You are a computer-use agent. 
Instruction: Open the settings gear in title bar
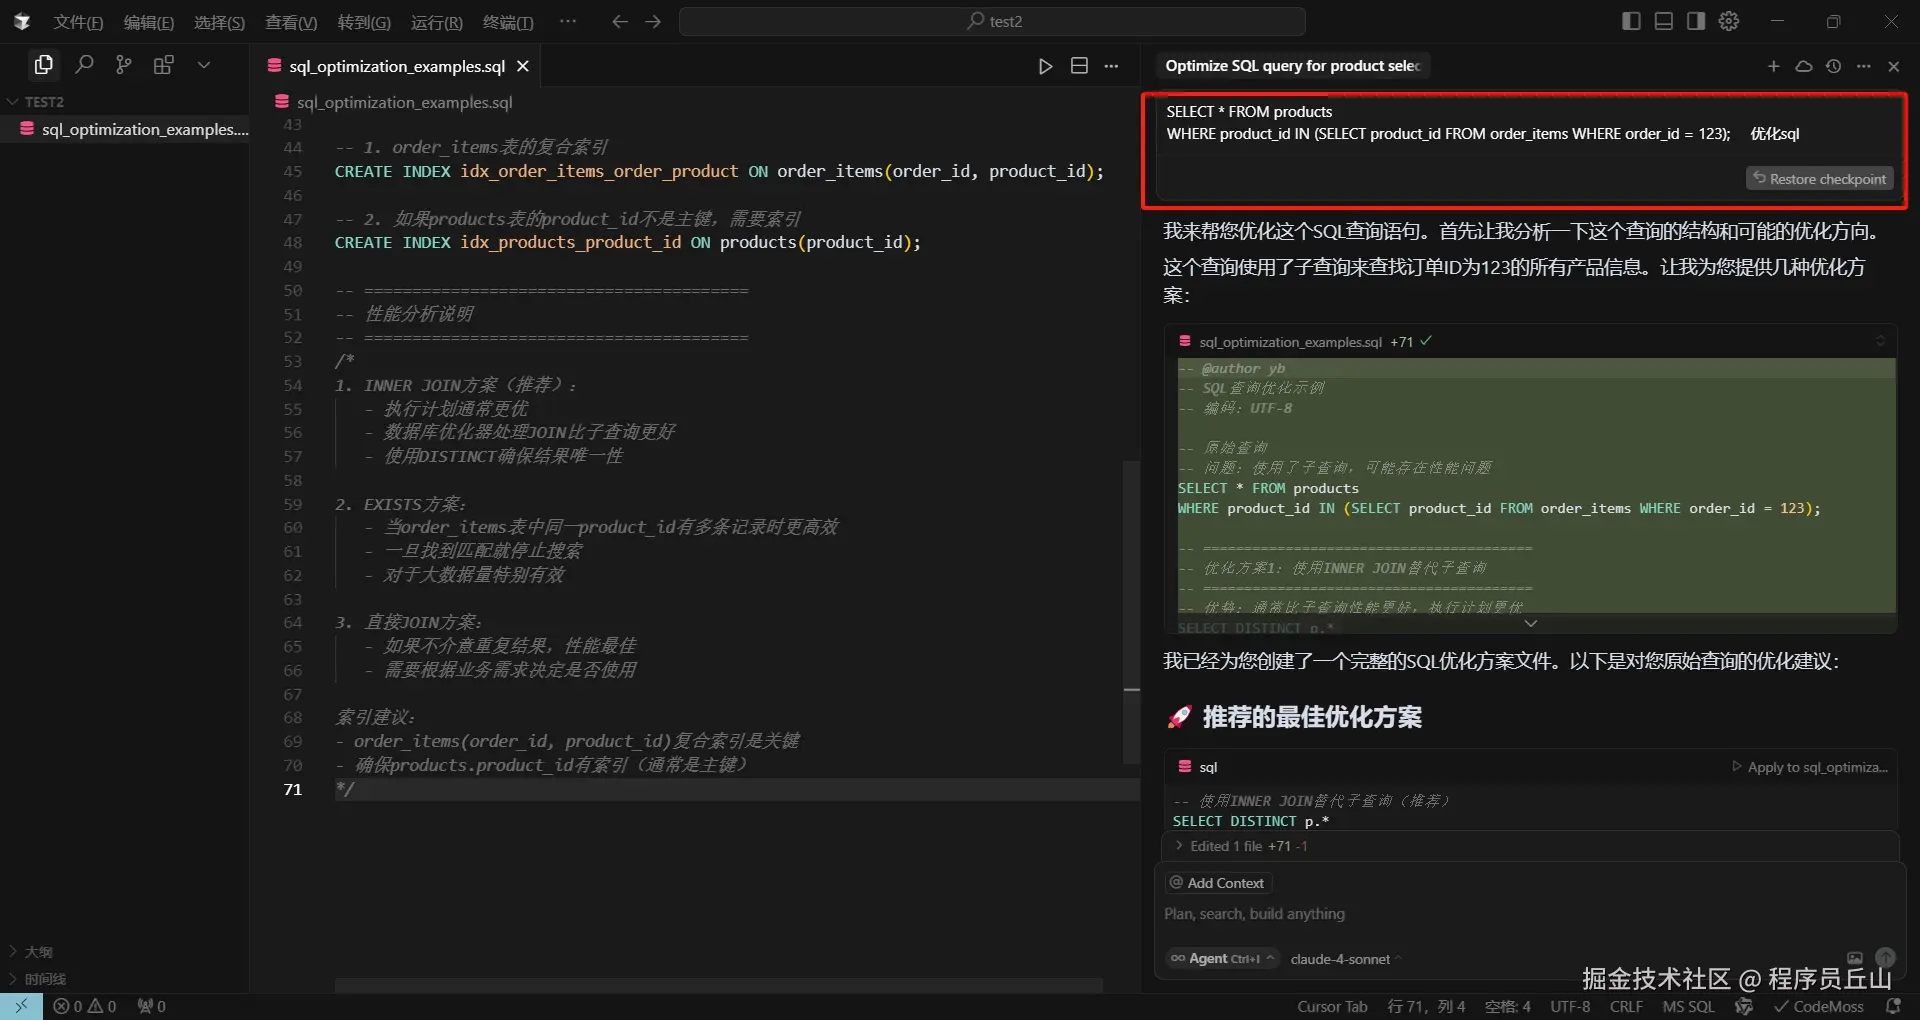click(1729, 21)
